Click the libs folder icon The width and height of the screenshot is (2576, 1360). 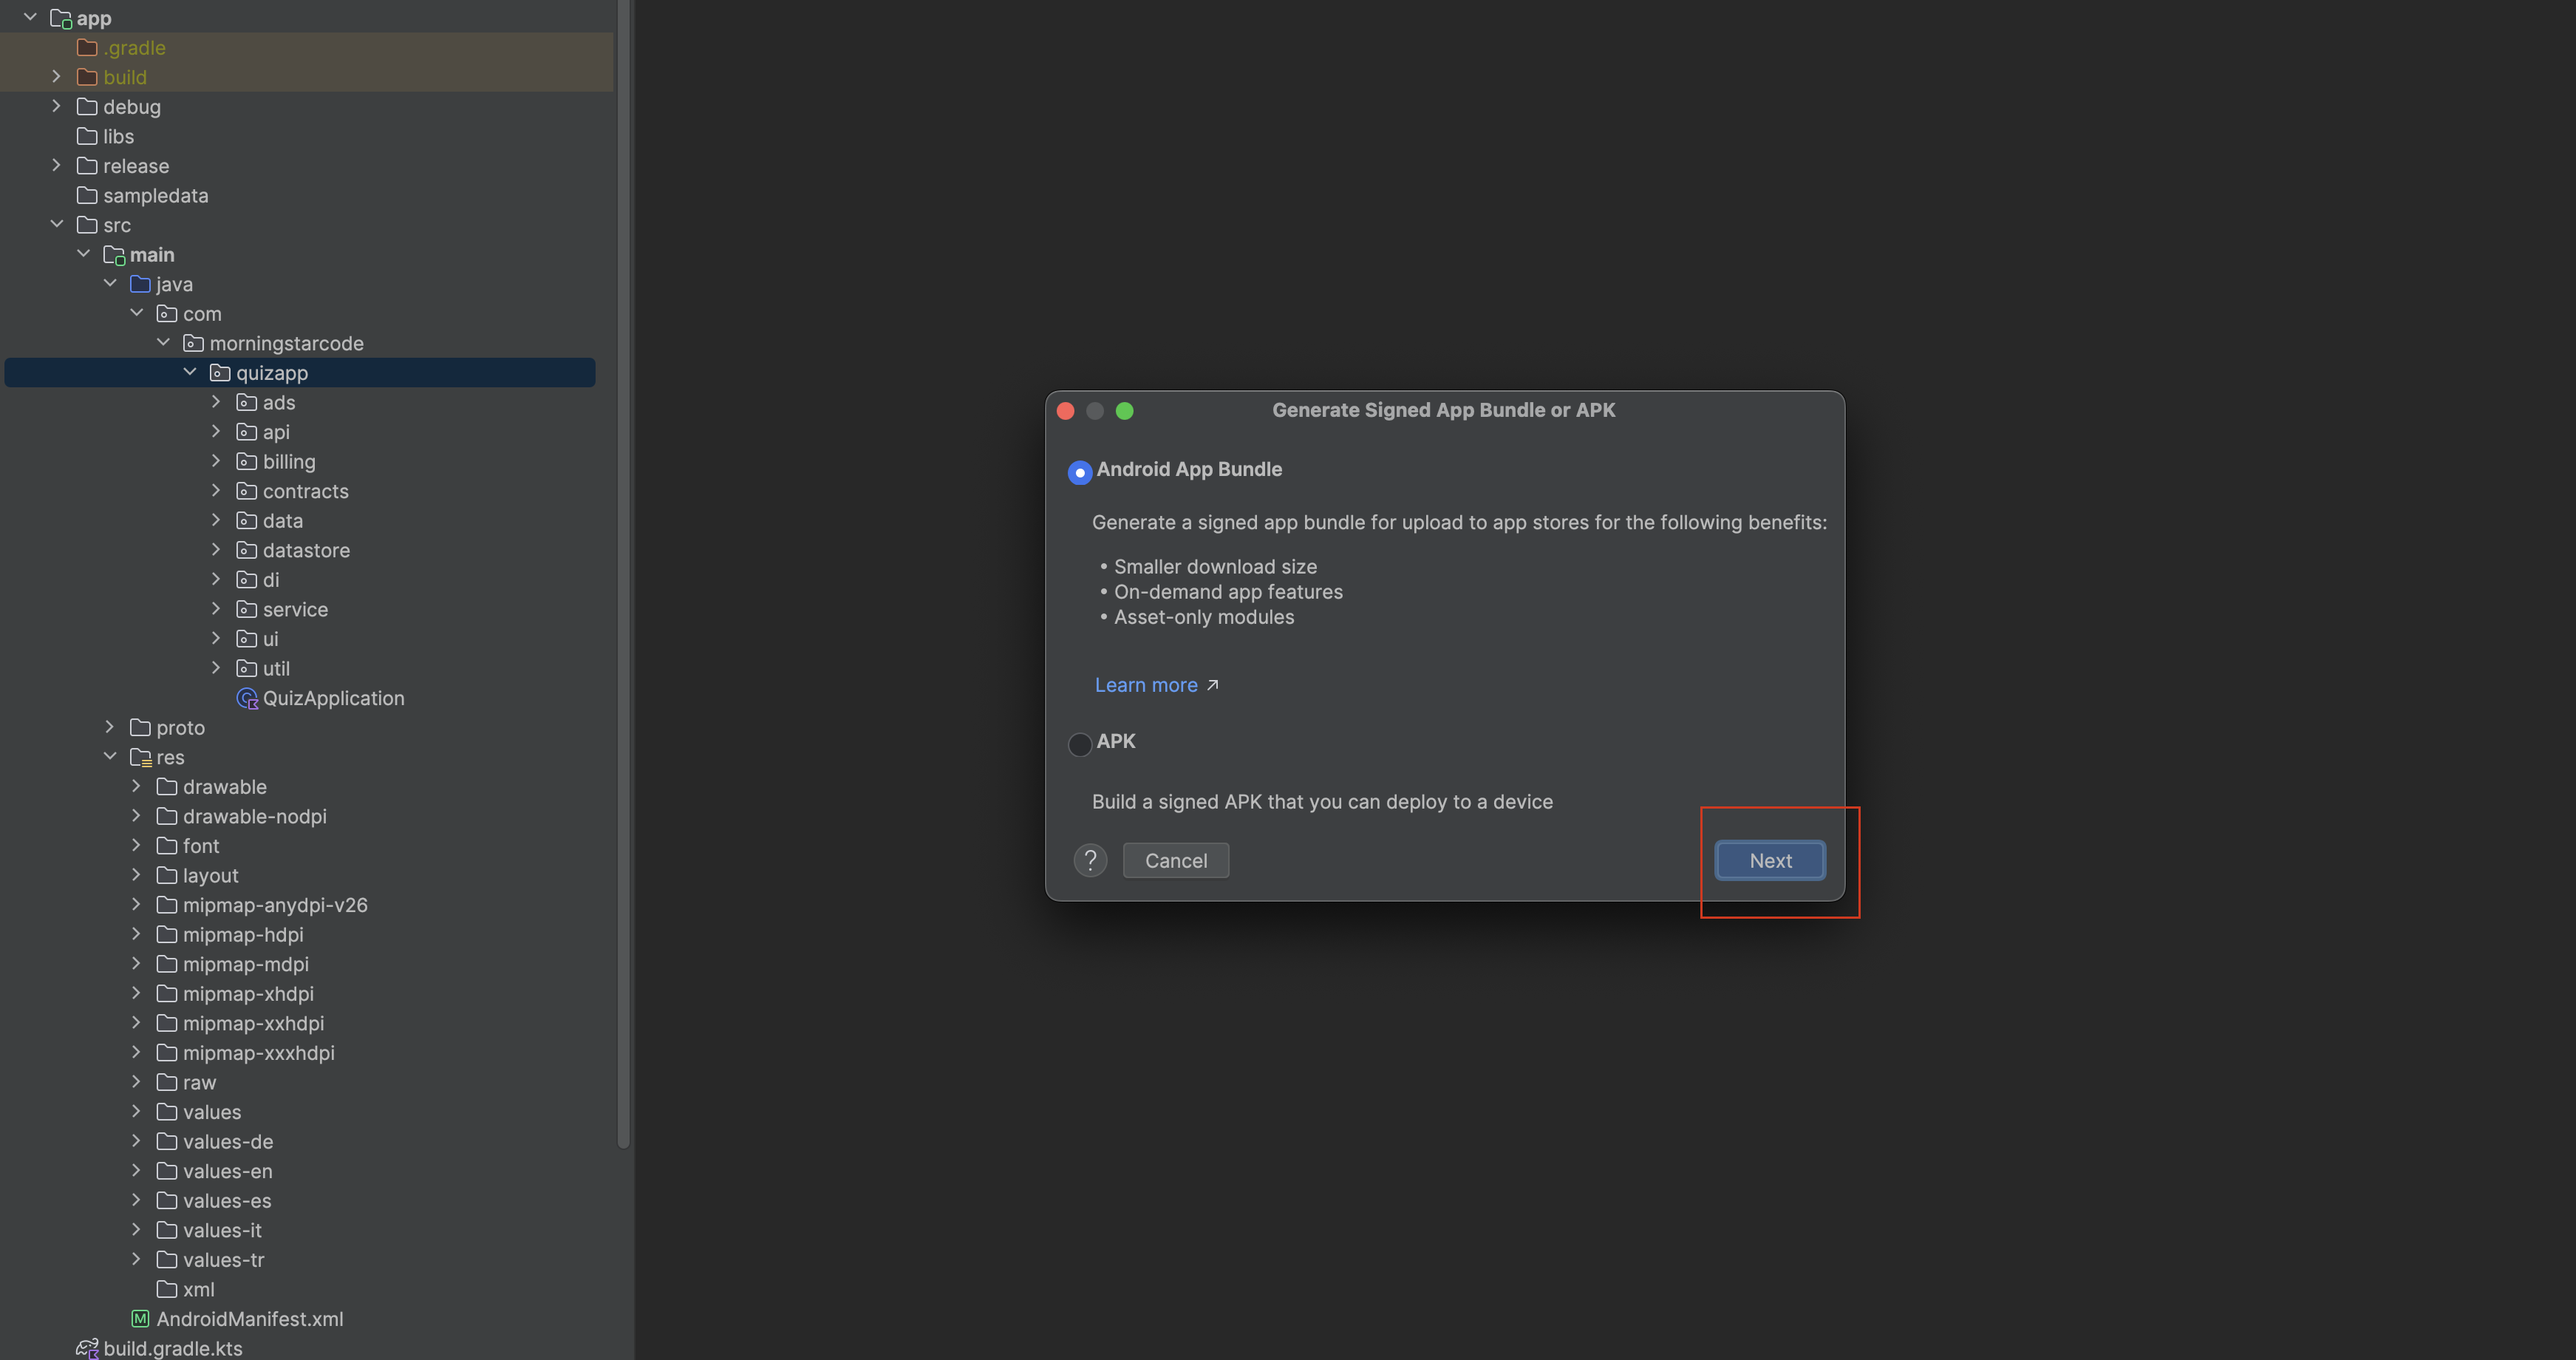tap(87, 136)
